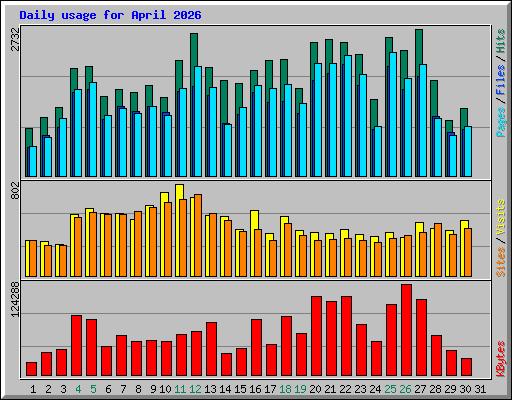Click day 19 weekend label
This screenshot has width=512, height=400.
pyautogui.click(x=300, y=389)
